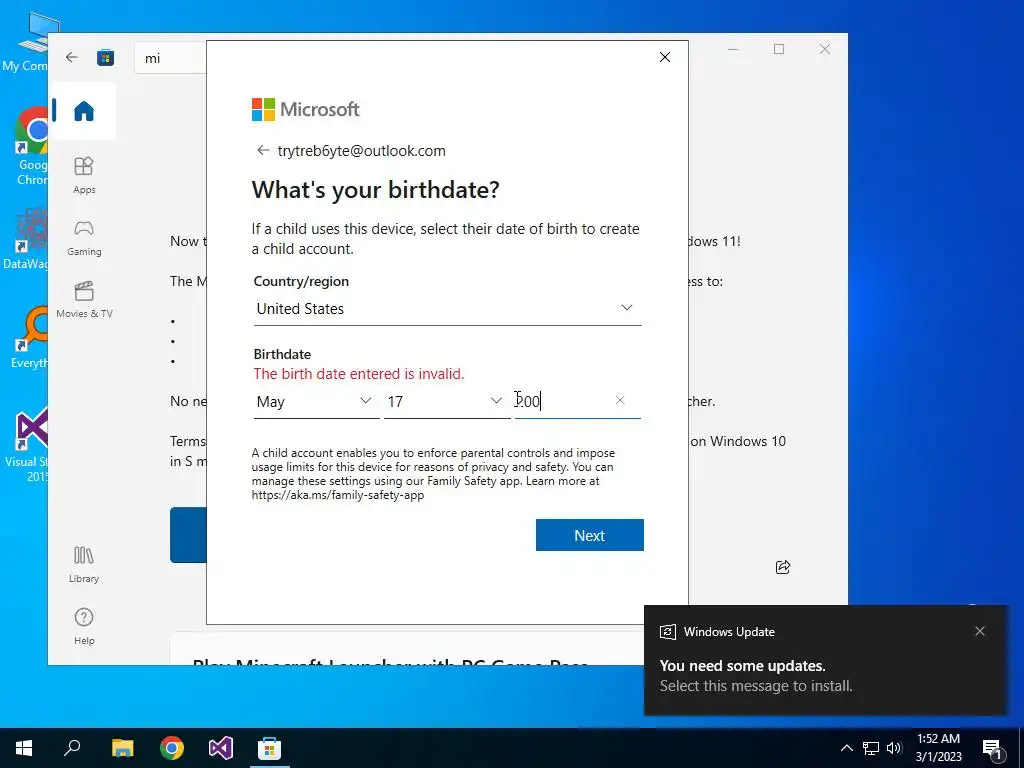Select the DataWag desktop shortcut

pos(26,238)
